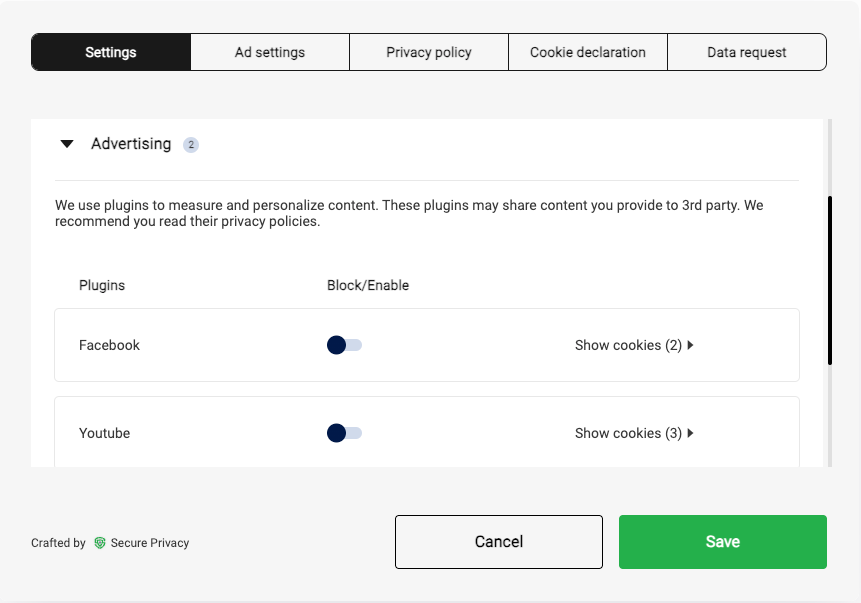This screenshot has height=603, width=861.
Task: Click the Cancel button
Action: tap(499, 542)
